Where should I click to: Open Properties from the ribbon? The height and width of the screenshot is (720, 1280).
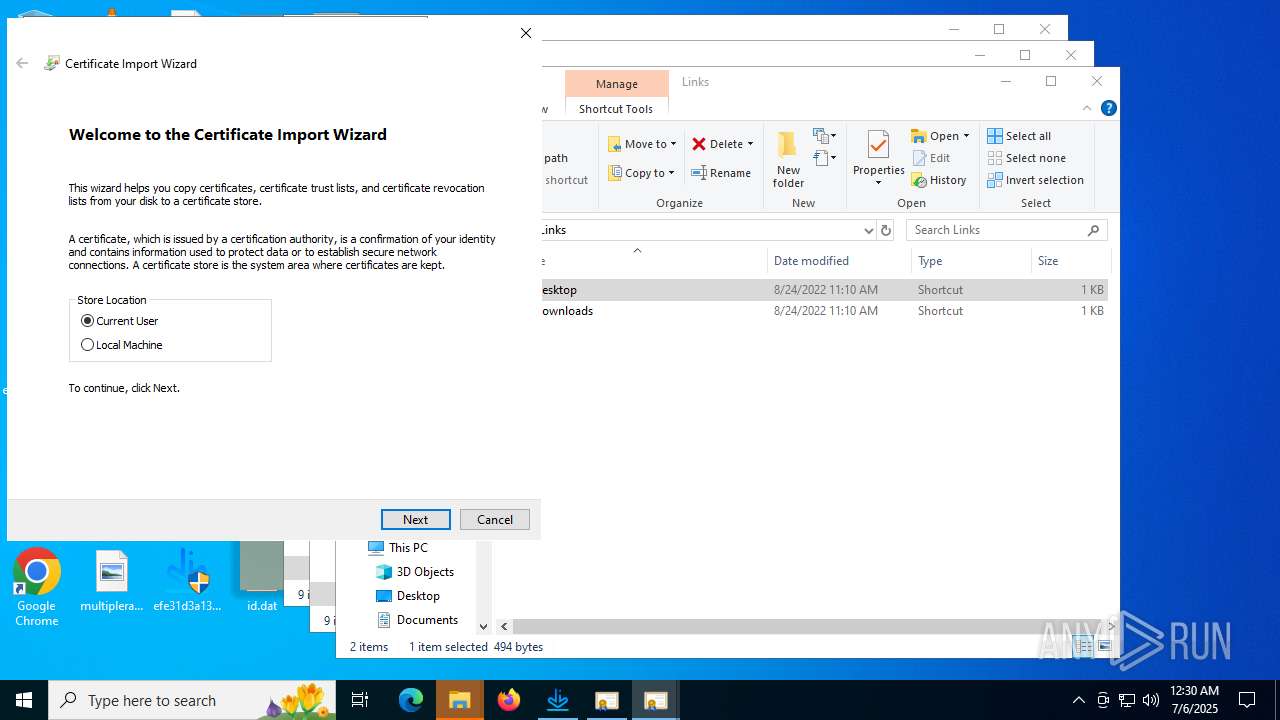coord(879,152)
